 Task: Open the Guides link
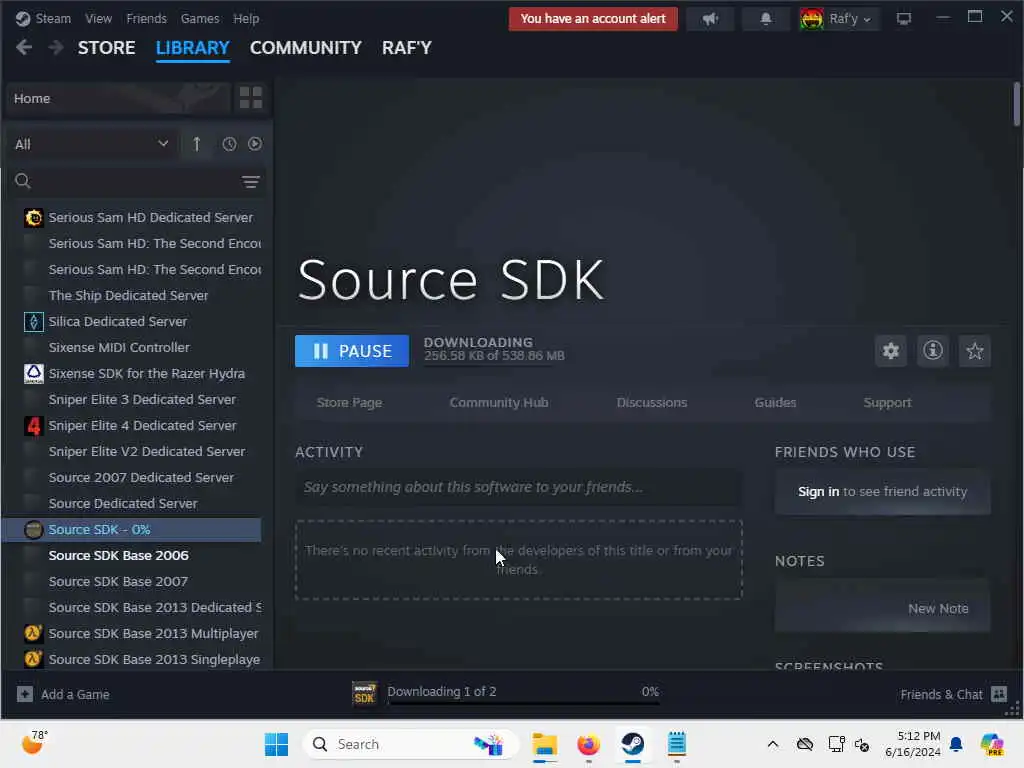tap(775, 402)
